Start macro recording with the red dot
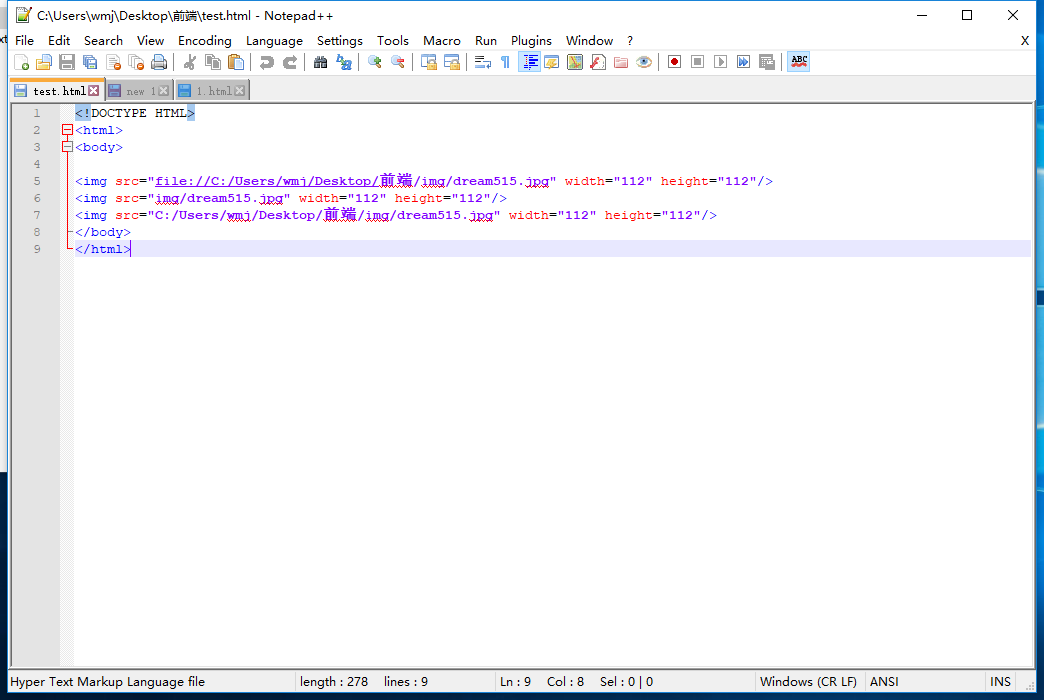Image resolution: width=1044 pixels, height=700 pixels. point(675,62)
